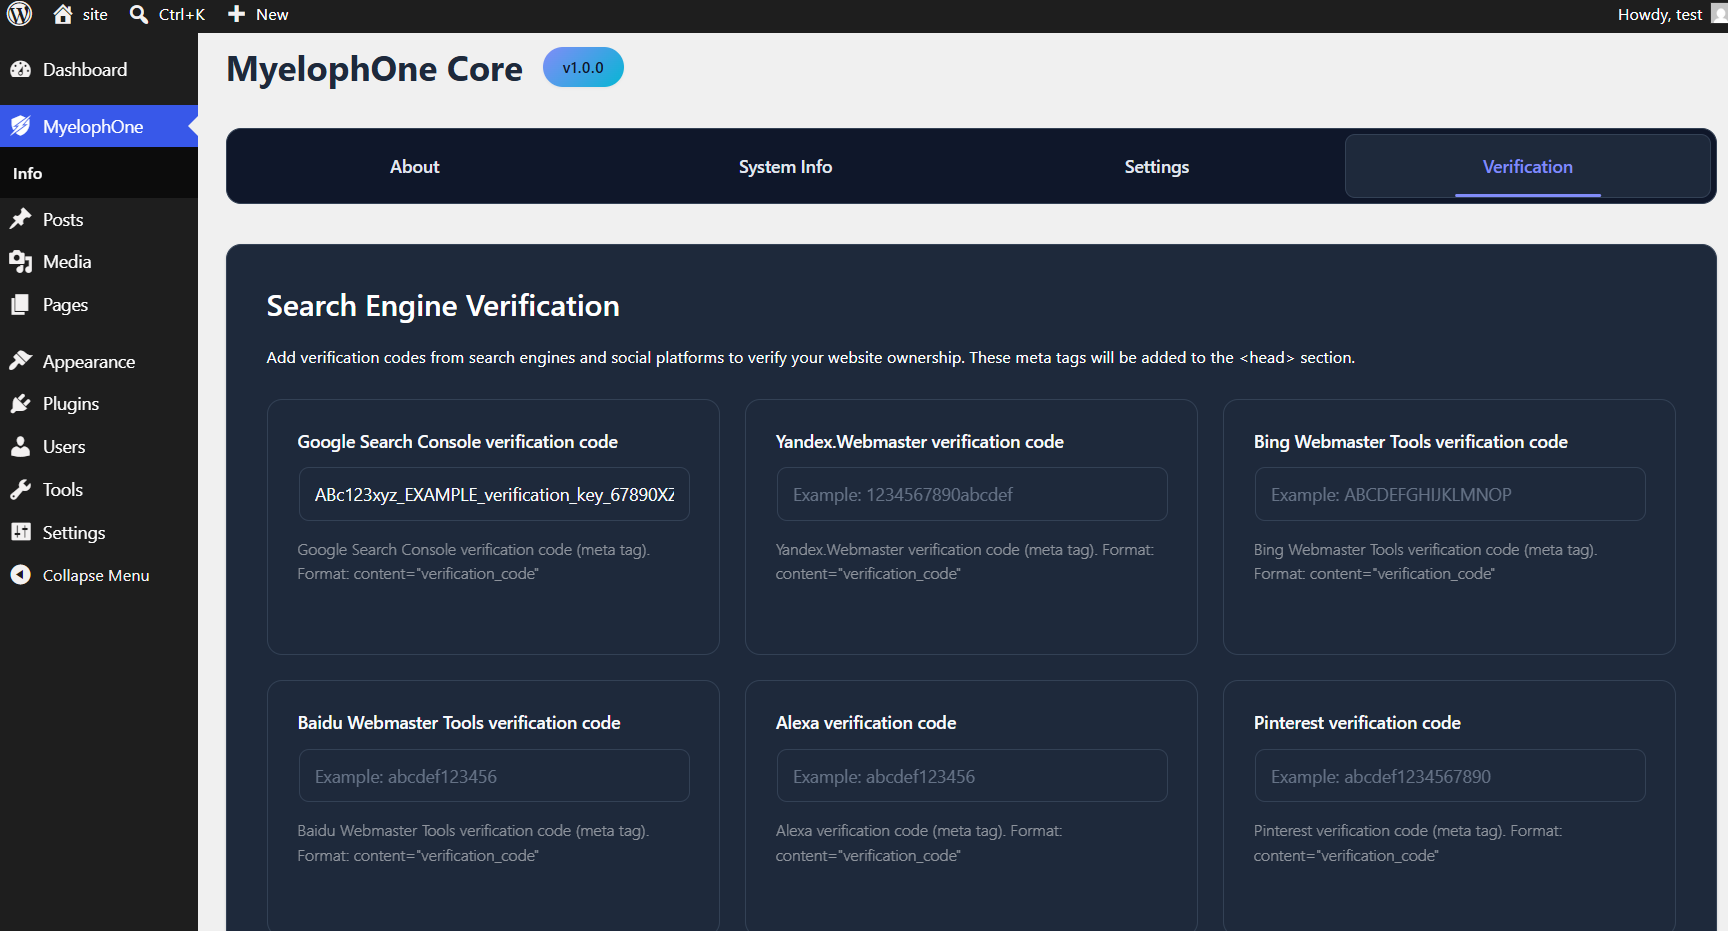Click the Bing Webmaster Tools verification code label
Viewport: 1728px width, 931px height.
[1410, 442]
